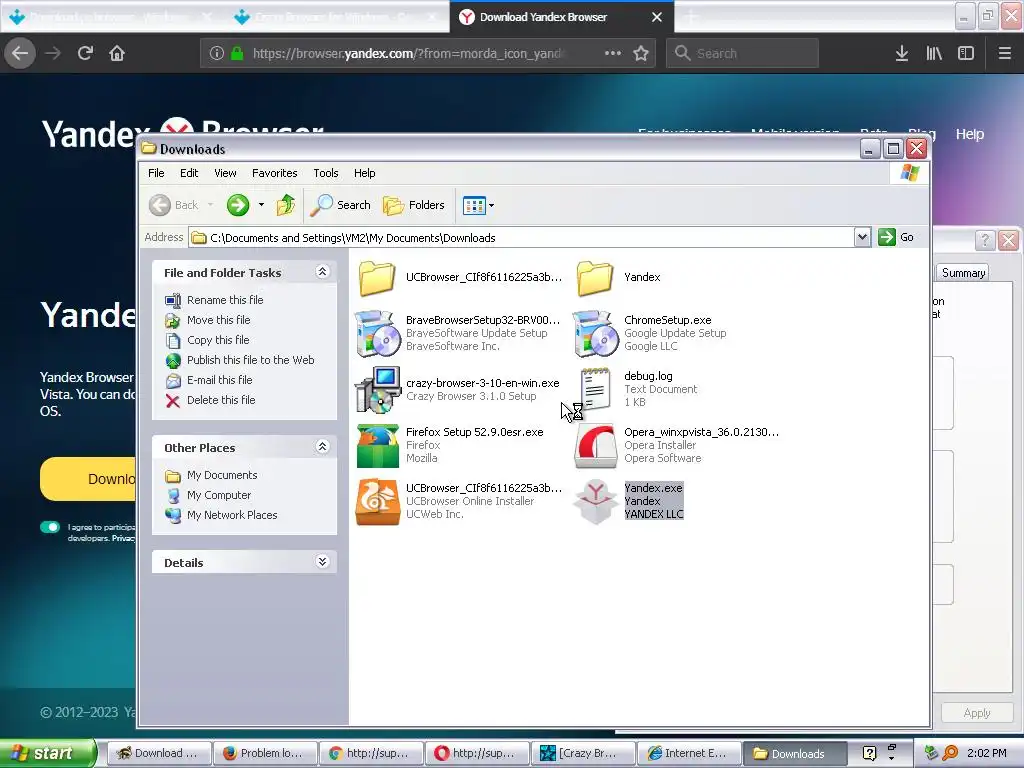Switch to Problem loading taskbar button
Viewport: 1024px width, 768px height.
tap(265, 754)
